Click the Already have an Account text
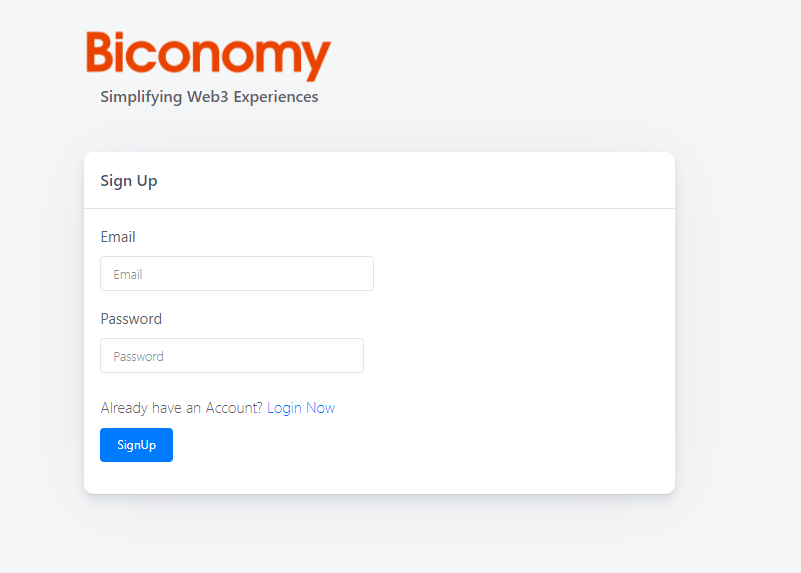Screen dimensions: 801x573 click(x=181, y=408)
